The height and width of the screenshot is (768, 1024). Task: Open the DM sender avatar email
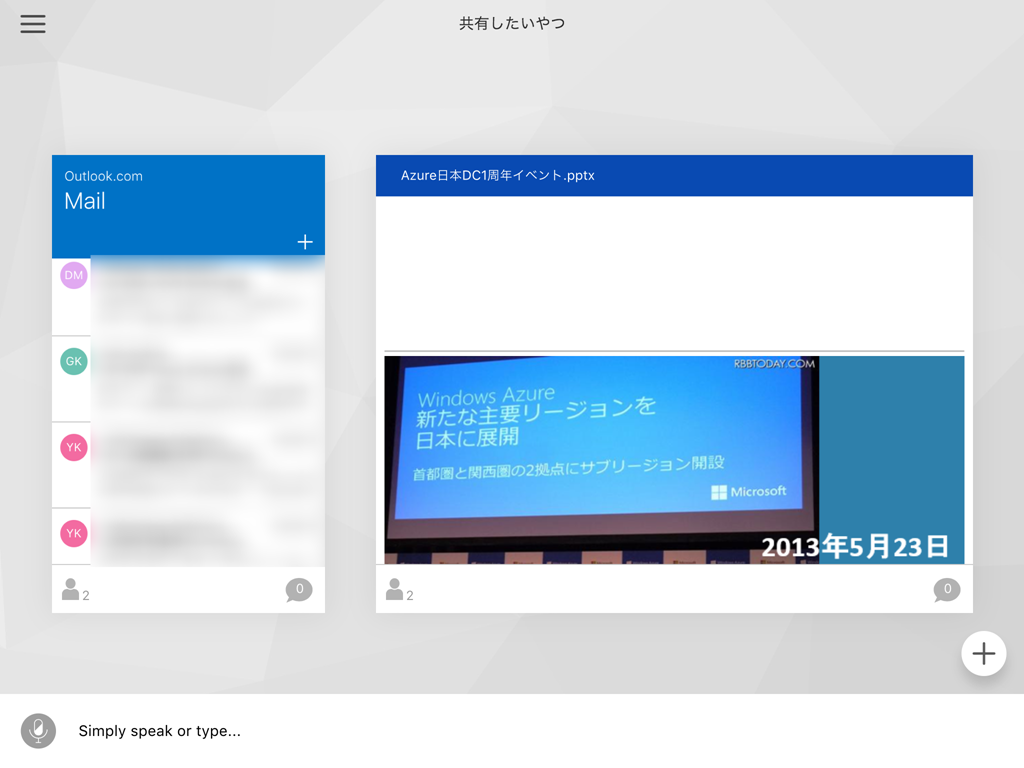pyautogui.click(x=74, y=275)
